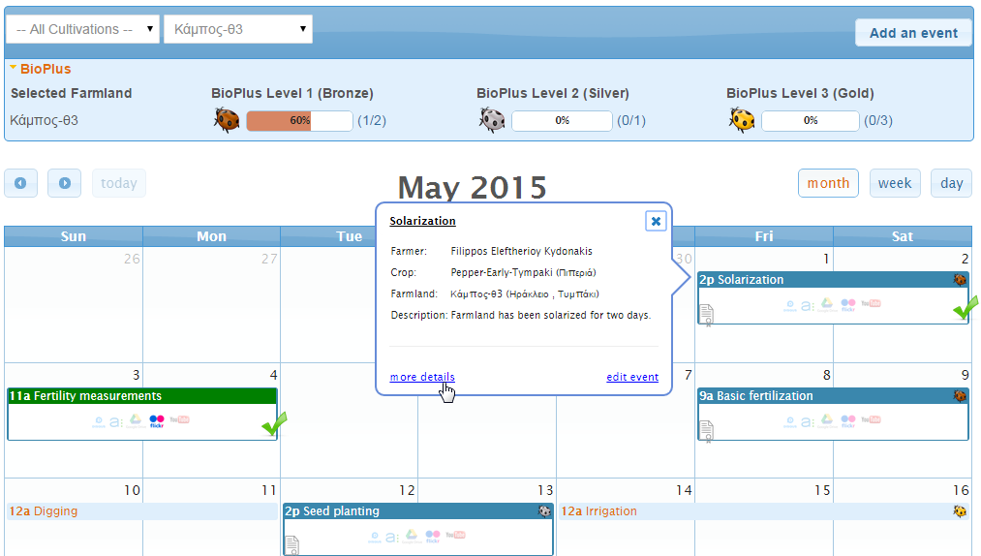Image resolution: width=981 pixels, height=556 pixels.
Task: Click YouTube icon in Solarization event
Action: (x=871, y=303)
